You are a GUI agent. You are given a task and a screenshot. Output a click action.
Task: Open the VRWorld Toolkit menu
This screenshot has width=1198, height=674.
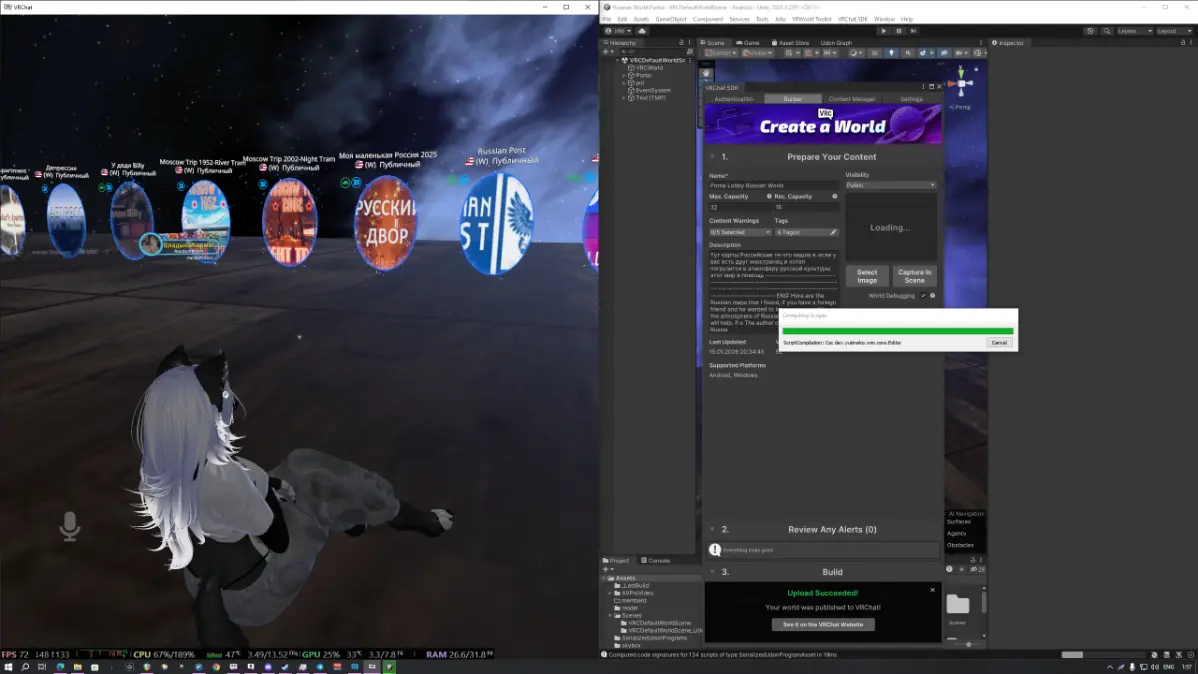coord(811,19)
